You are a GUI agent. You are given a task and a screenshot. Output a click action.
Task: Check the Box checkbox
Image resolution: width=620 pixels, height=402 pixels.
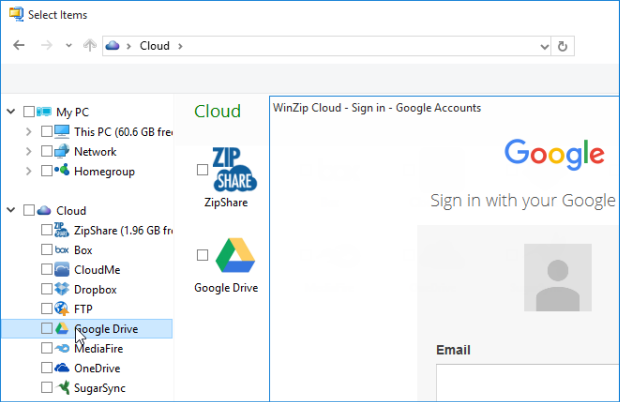[x=47, y=249]
